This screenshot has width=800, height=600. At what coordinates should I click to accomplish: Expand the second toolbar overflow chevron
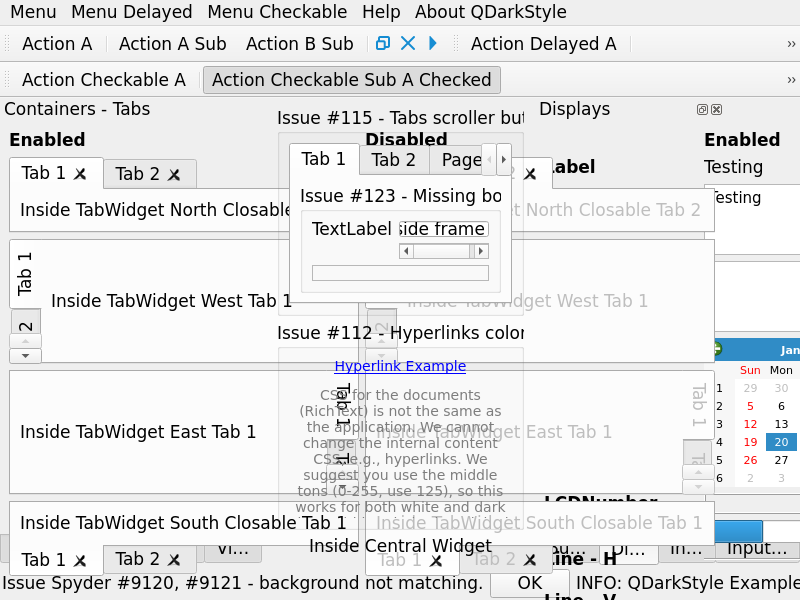pos(791,80)
